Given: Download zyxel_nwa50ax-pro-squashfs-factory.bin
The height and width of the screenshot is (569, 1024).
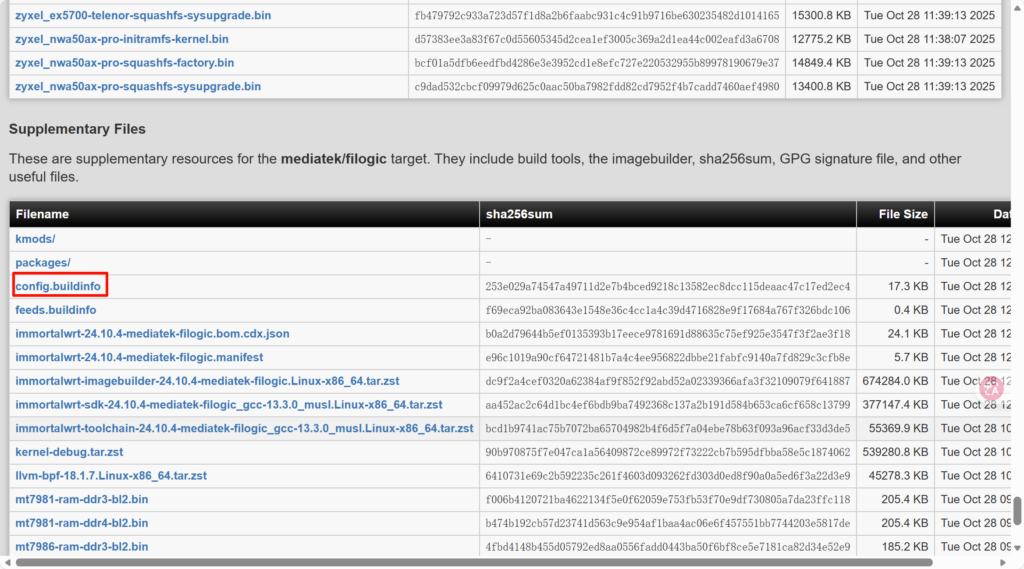Looking at the screenshot, I should [125, 63].
